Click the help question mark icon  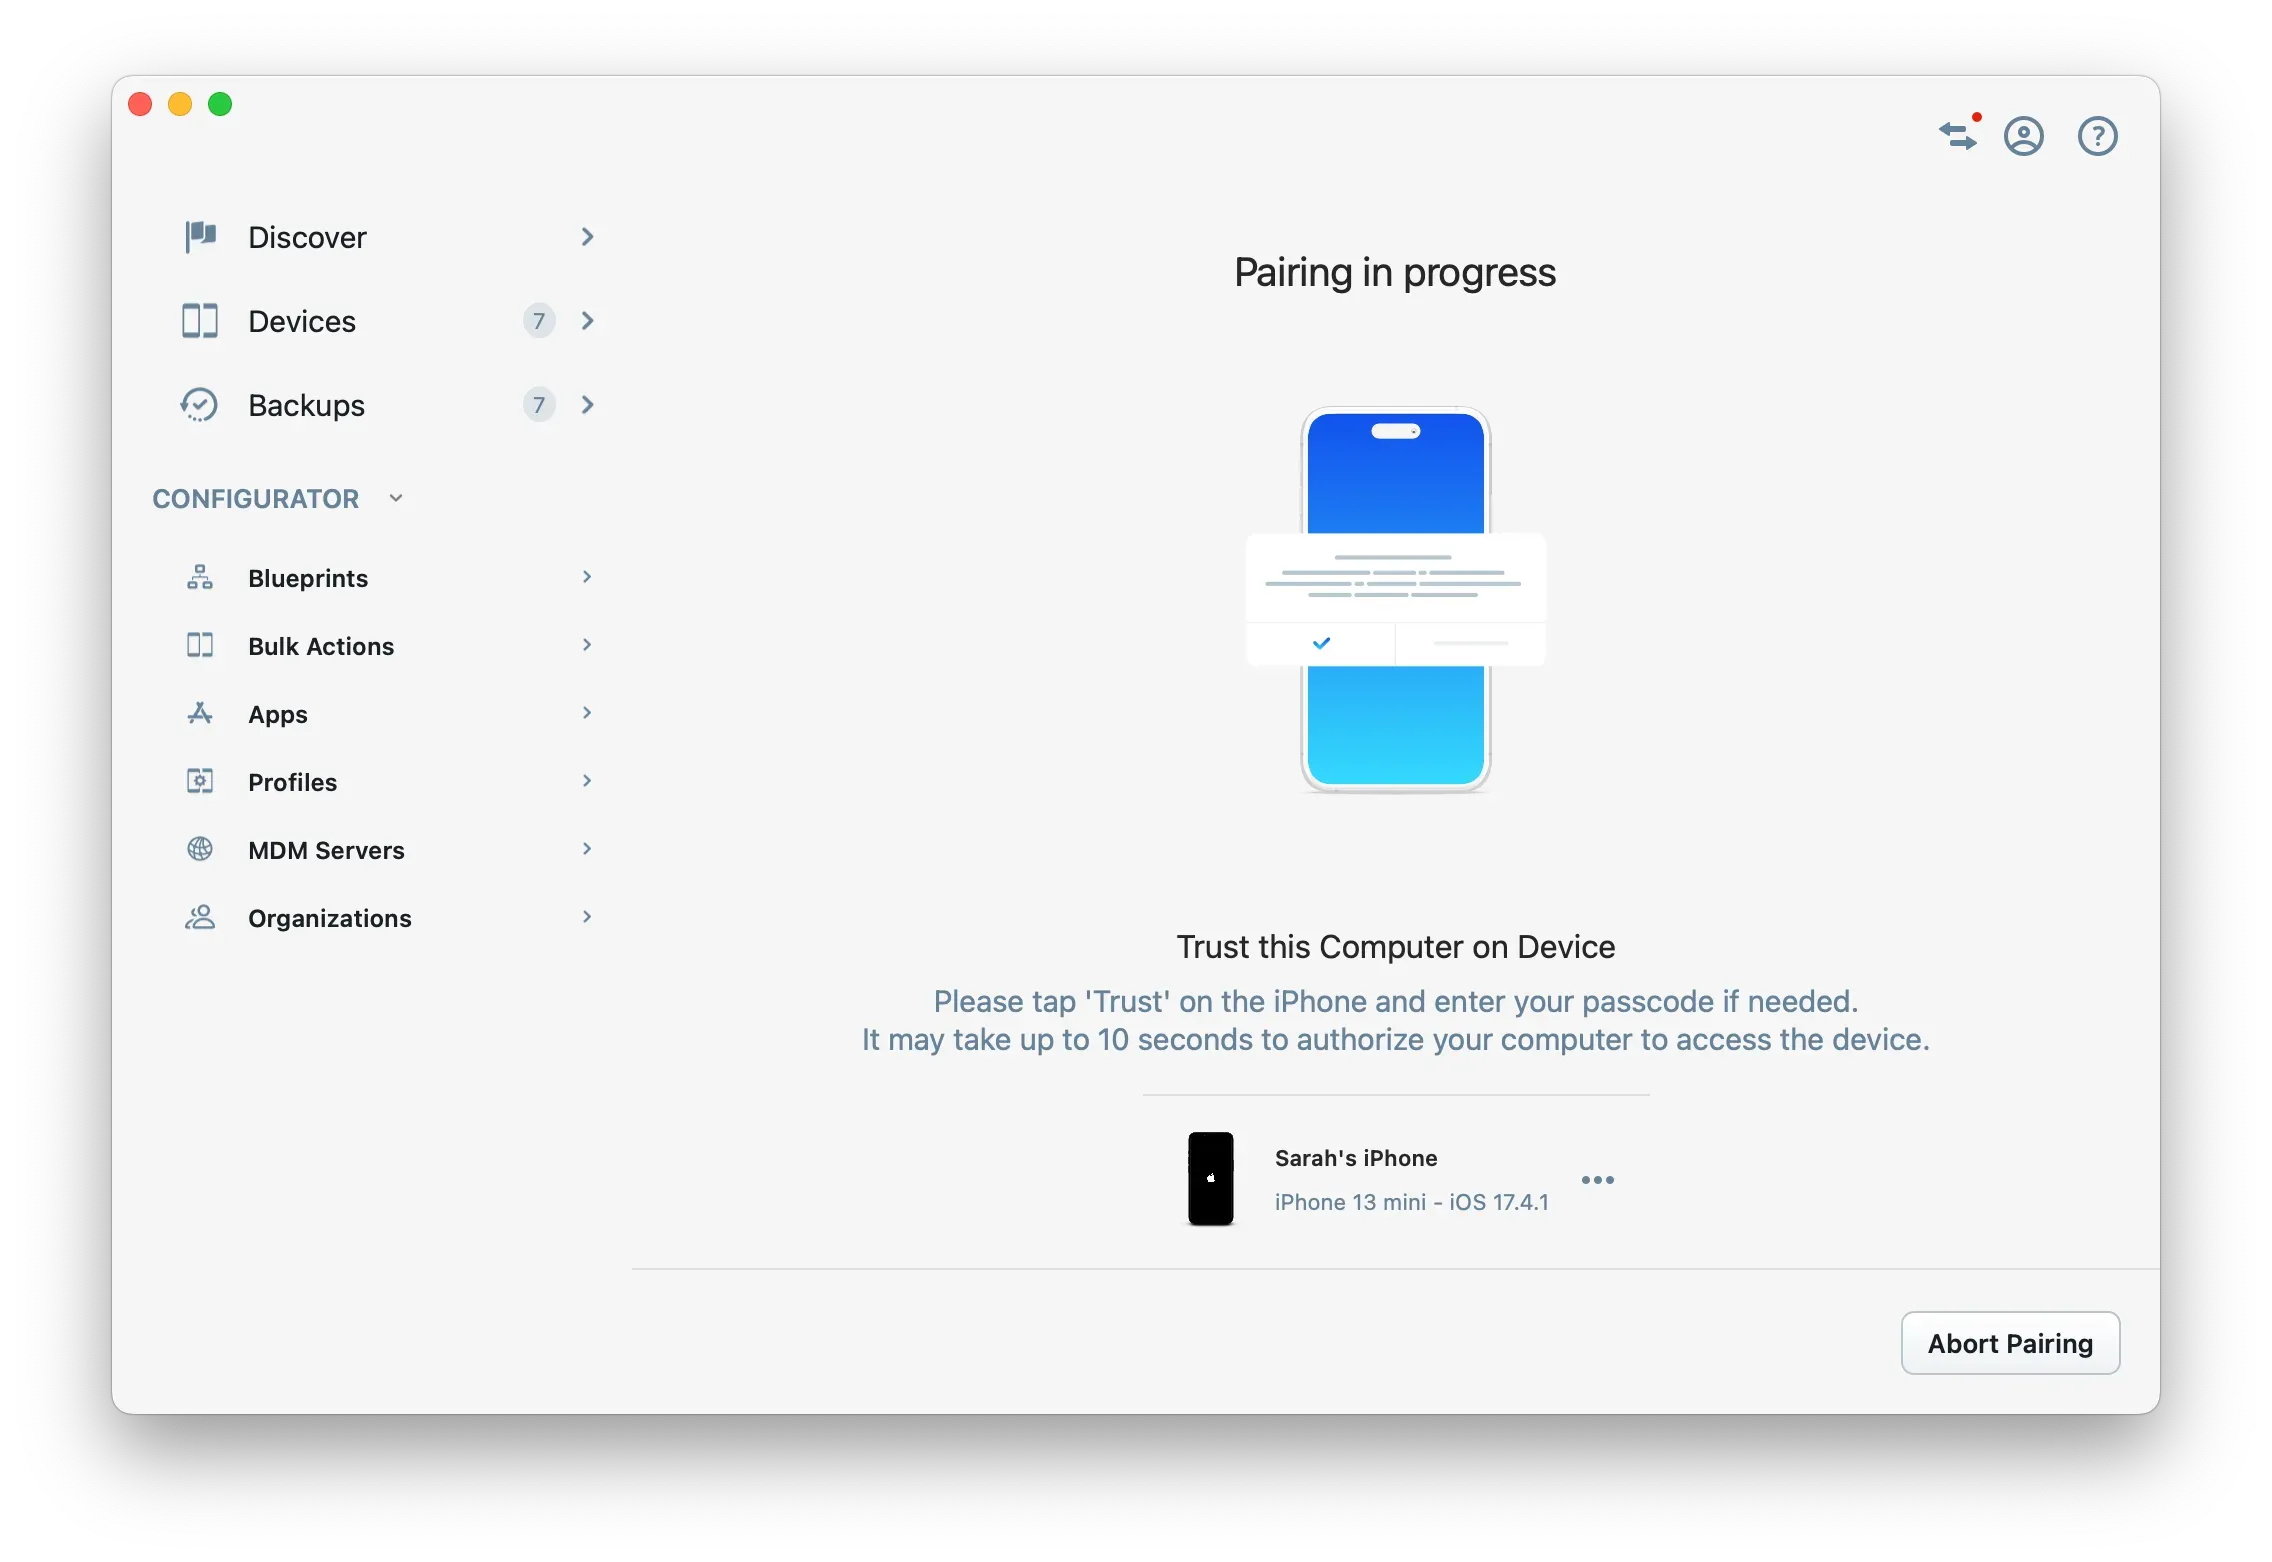2097,136
